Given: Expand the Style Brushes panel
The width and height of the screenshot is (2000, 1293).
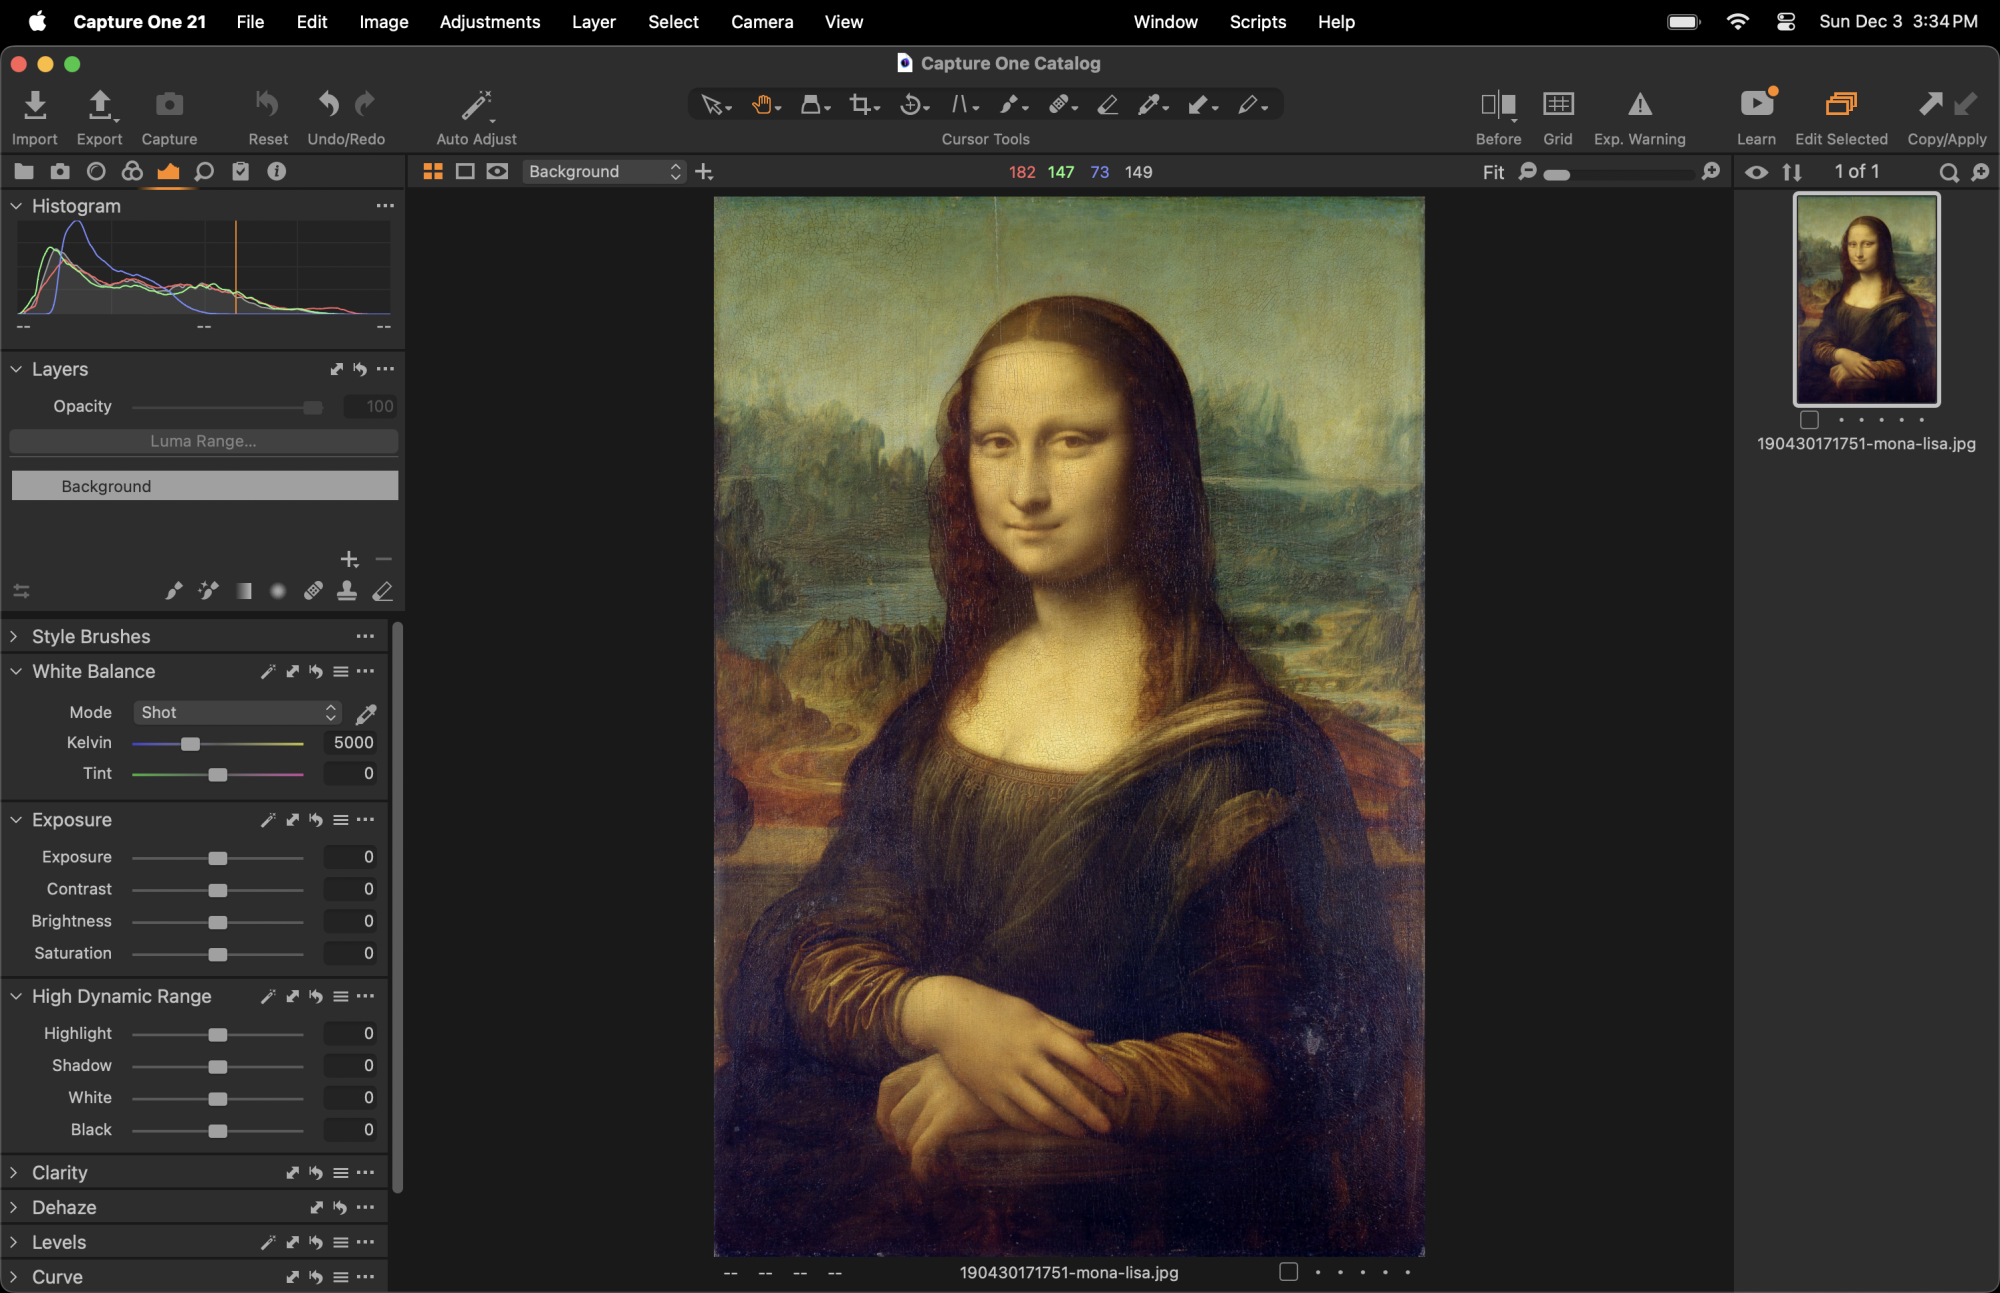Looking at the screenshot, I should 14,637.
